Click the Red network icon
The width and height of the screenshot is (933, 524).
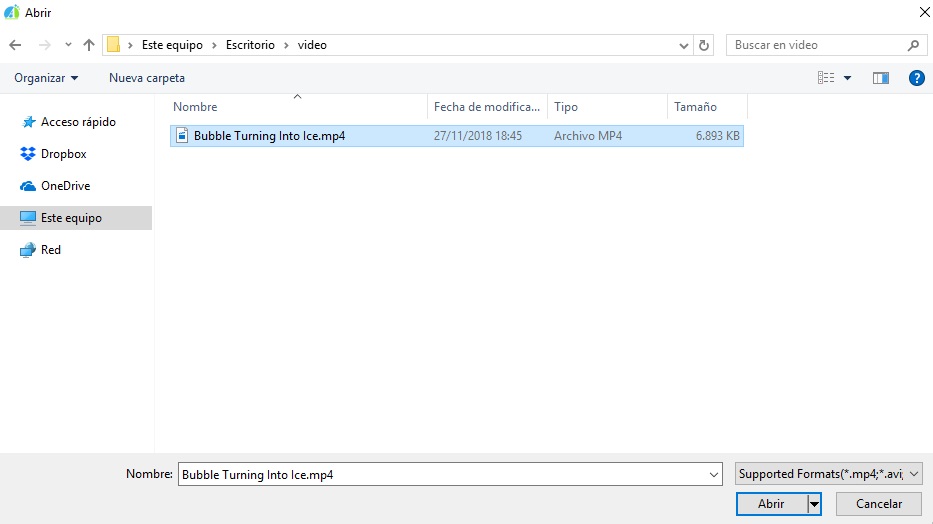point(28,250)
